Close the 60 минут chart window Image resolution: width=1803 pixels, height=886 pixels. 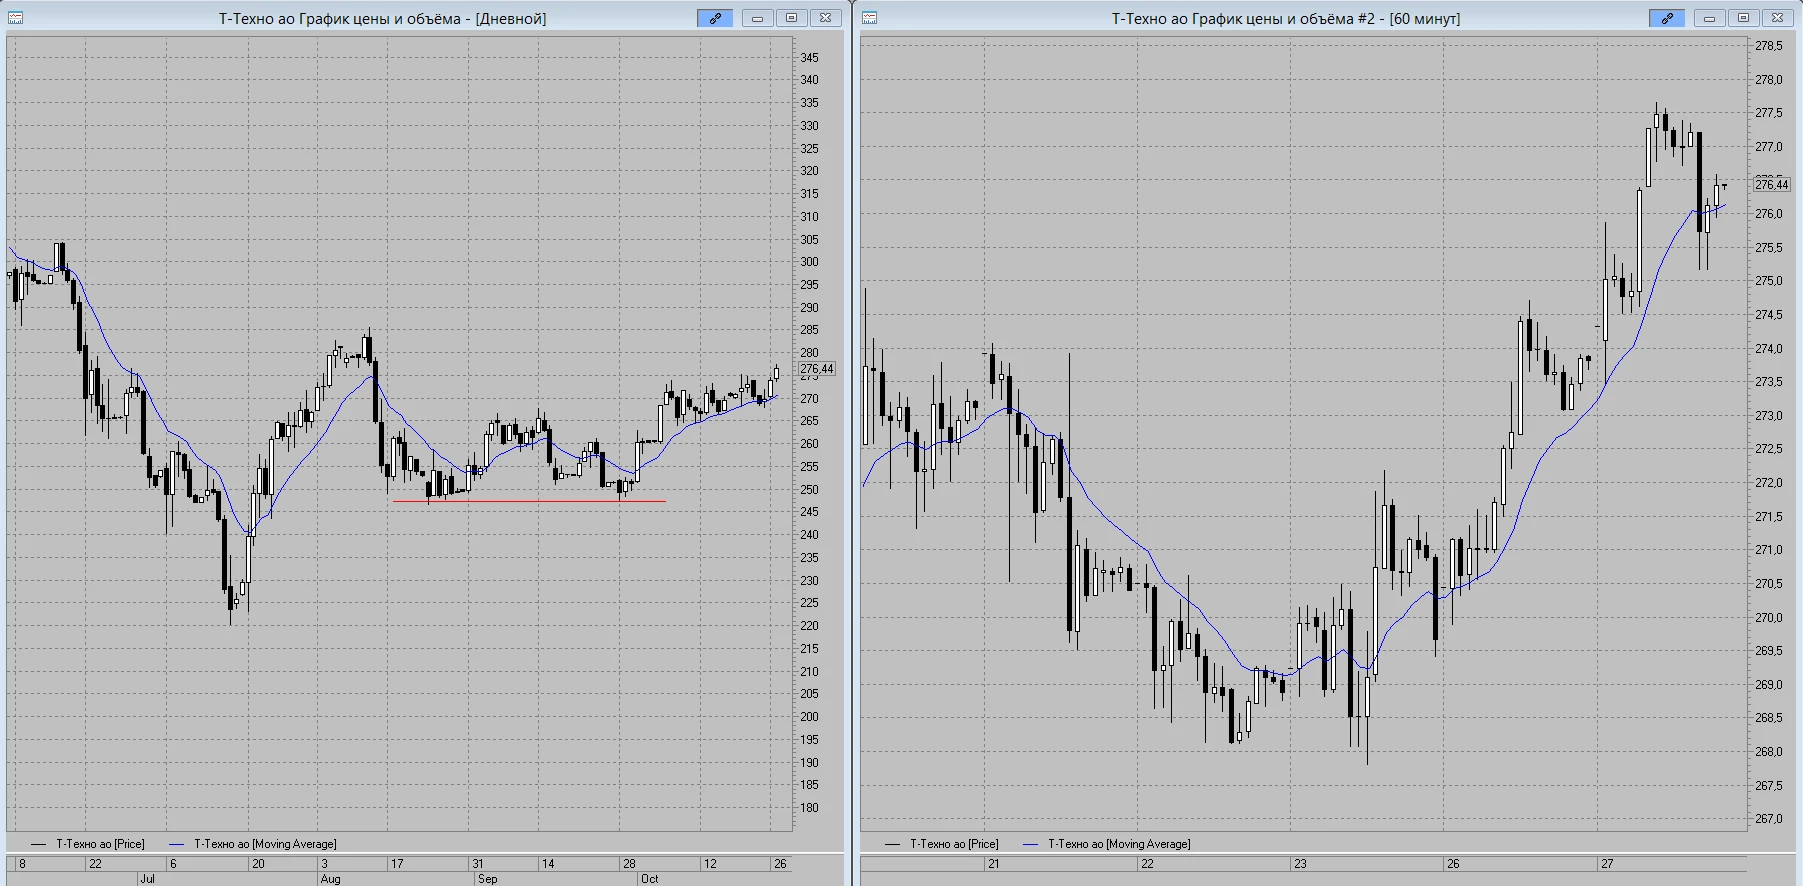point(1777,18)
